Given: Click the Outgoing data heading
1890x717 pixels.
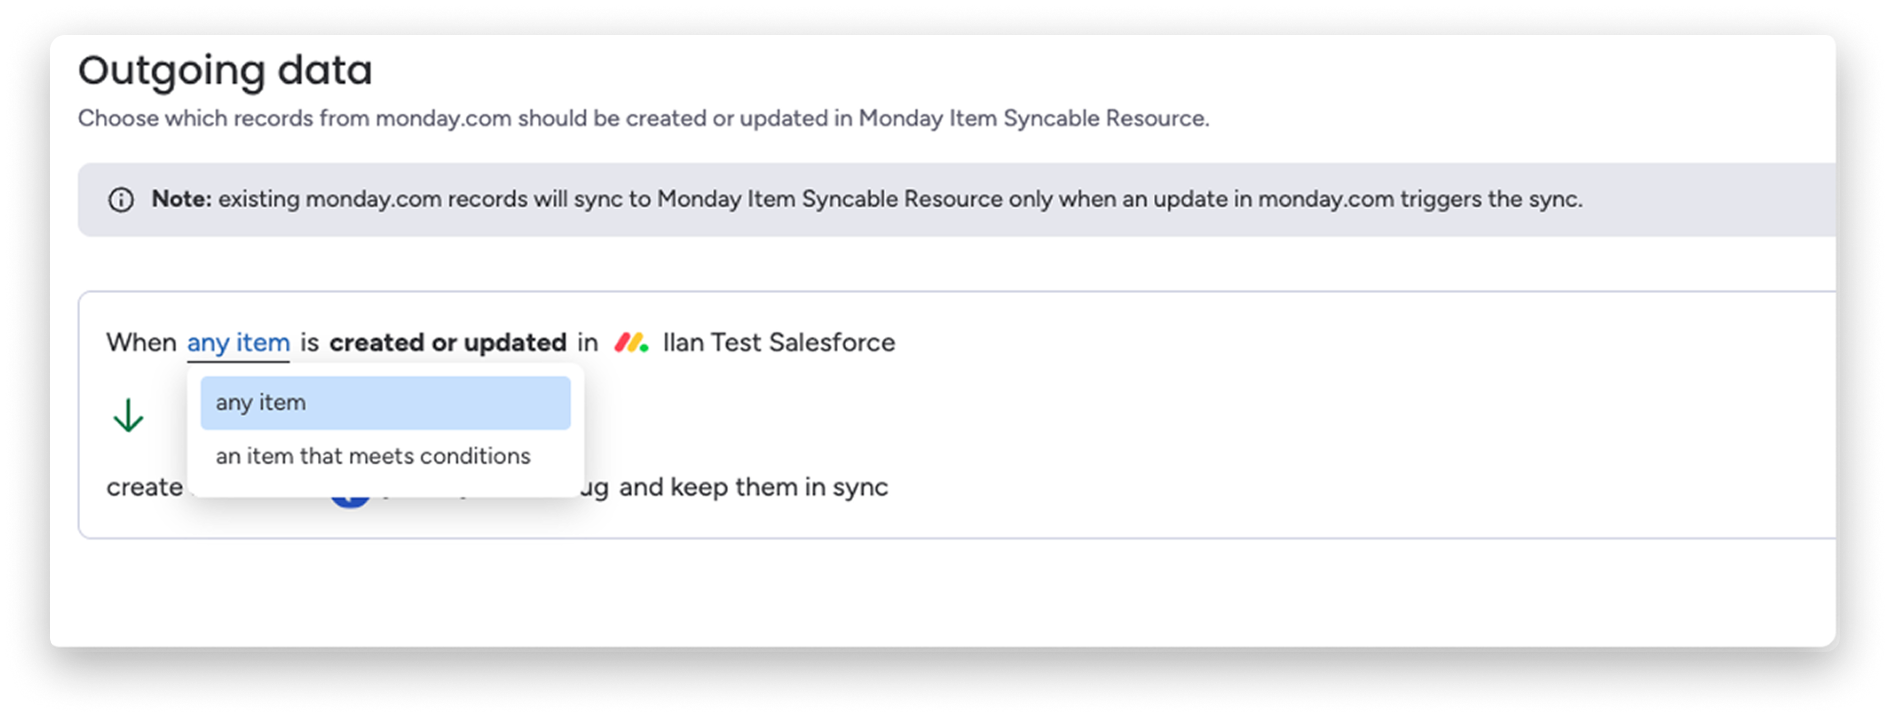Looking at the screenshot, I should click(x=225, y=70).
